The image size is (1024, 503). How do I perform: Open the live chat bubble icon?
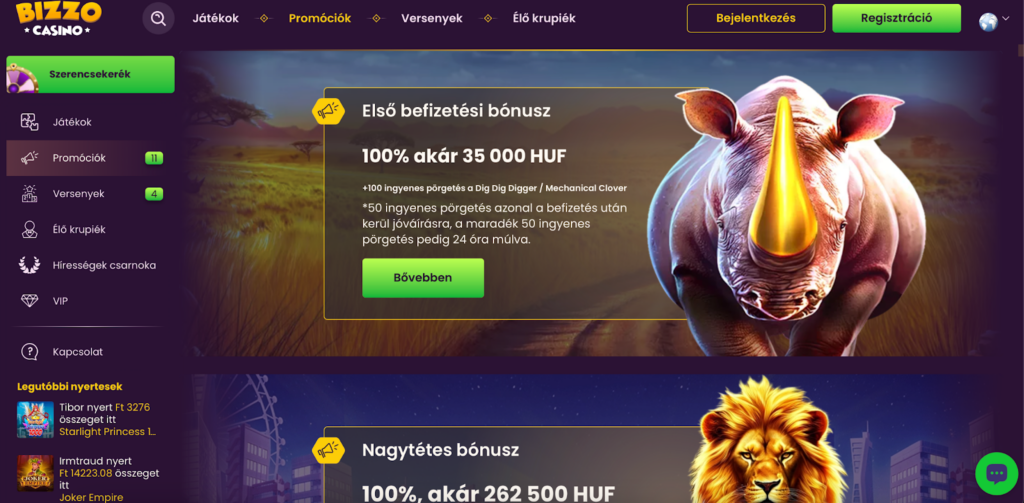pyautogui.click(x=997, y=473)
